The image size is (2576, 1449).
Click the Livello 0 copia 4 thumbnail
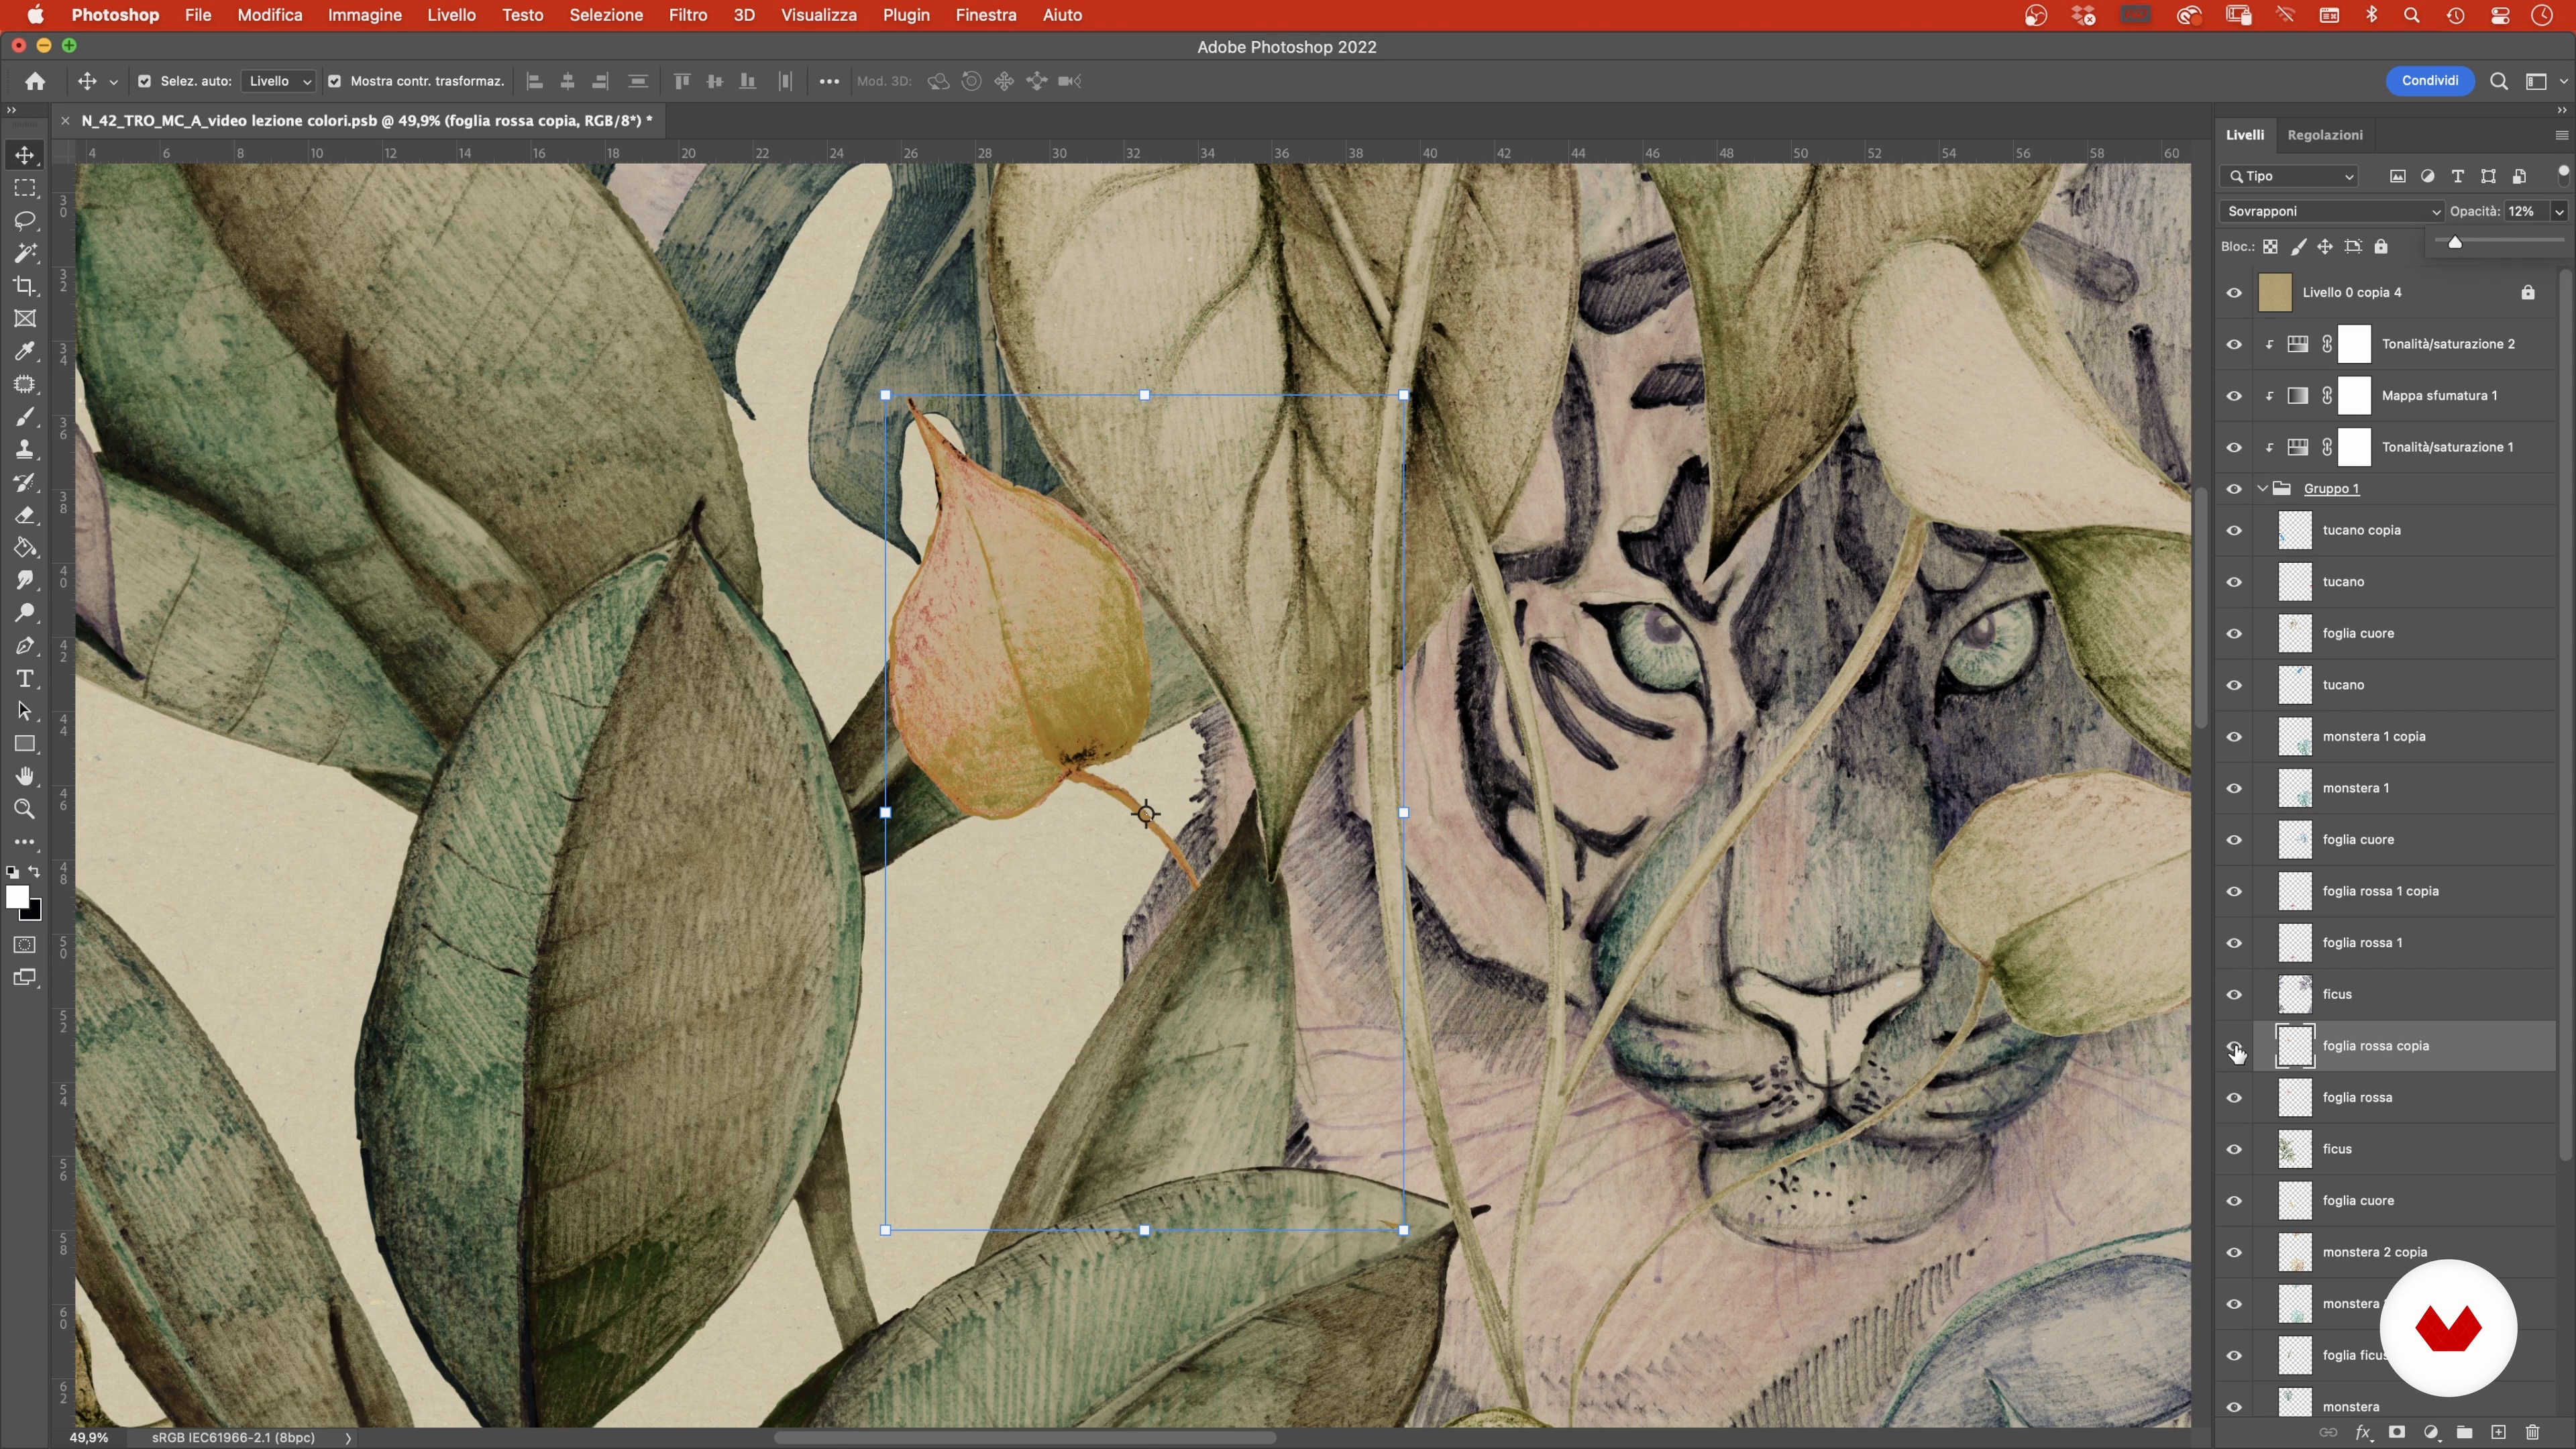(x=2275, y=293)
